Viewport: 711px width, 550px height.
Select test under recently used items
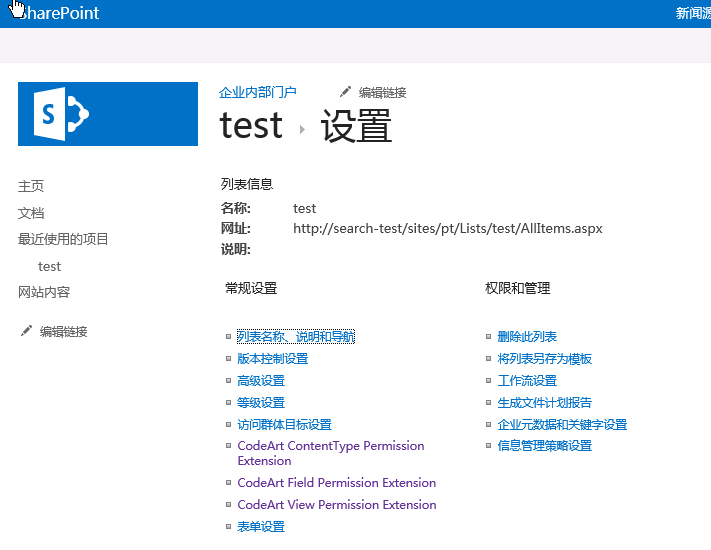coord(49,266)
